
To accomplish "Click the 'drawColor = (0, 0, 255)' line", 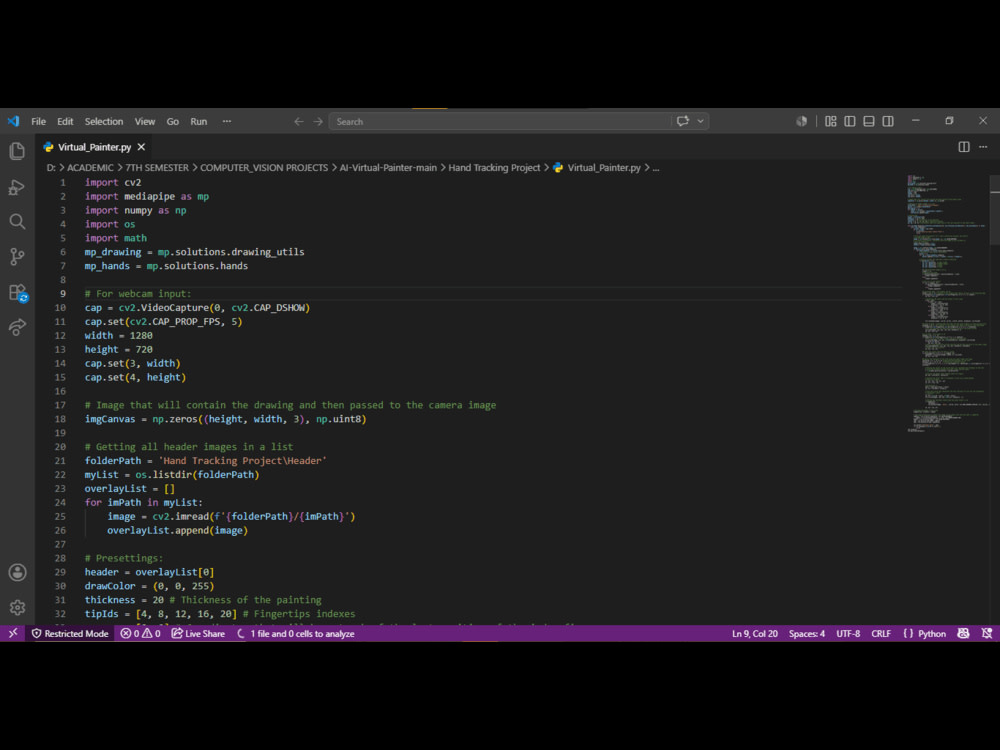I will (x=149, y=586).
